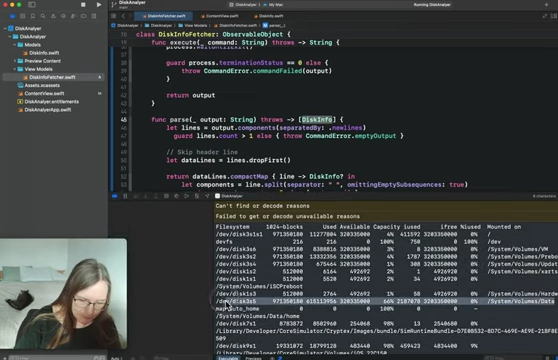Open the Source Control navigator

coord(22,16)
